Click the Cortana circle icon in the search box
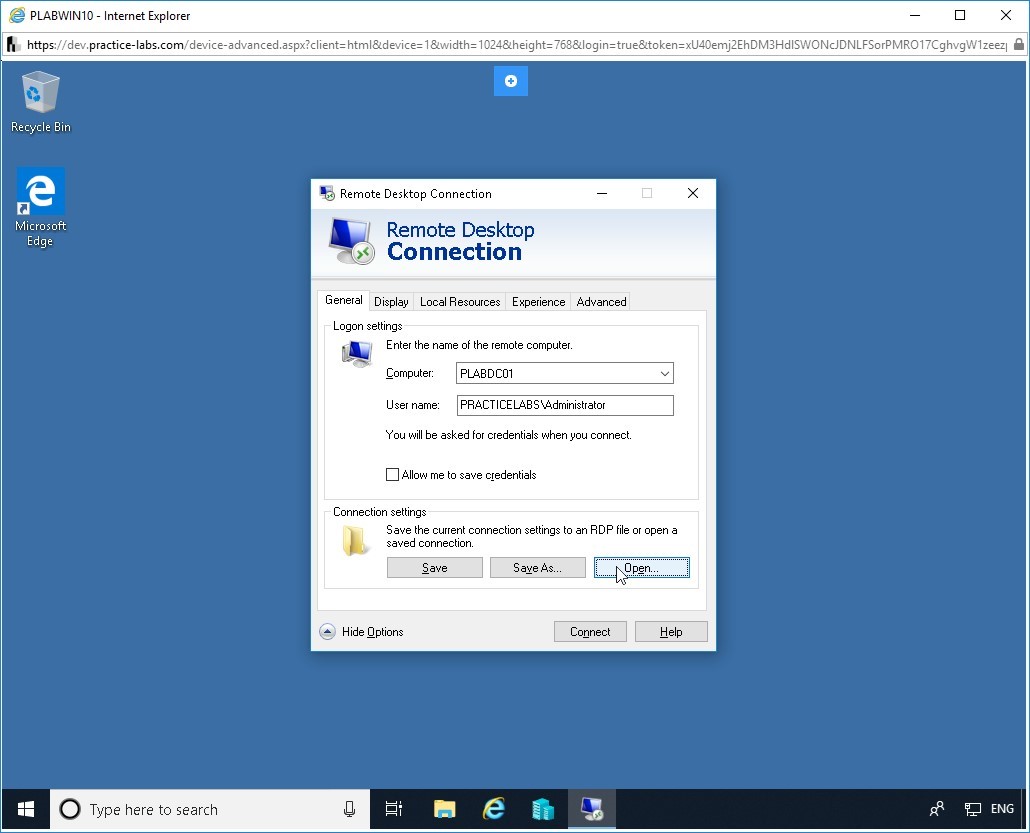 pos(70,809)
